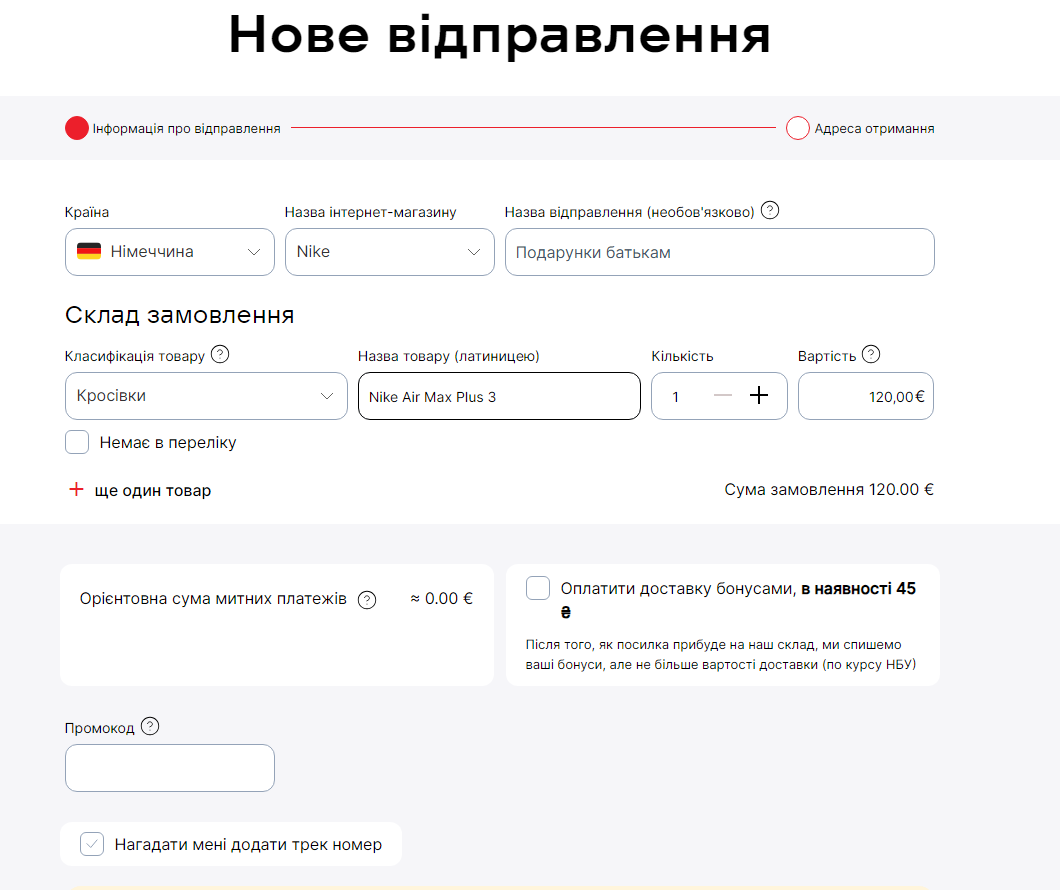Click the Нове відправлення page title
This screenshot has width=1060, height=890.
[x=500, y=35]
